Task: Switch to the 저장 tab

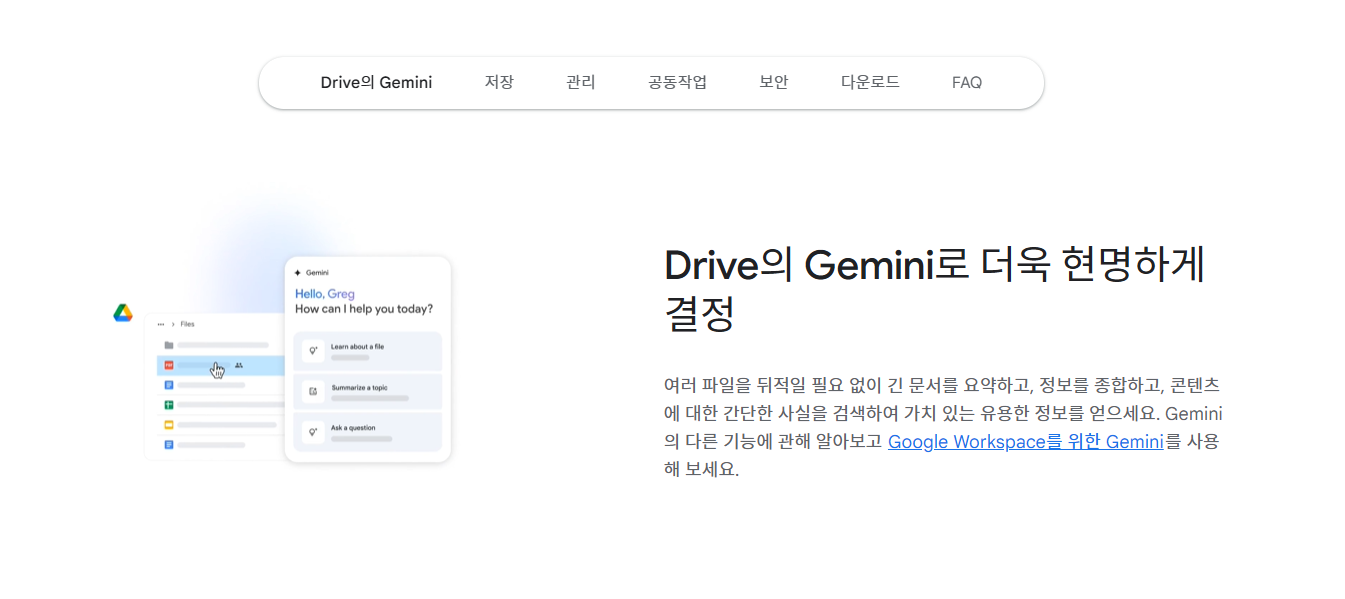Action: tap(499, 82)
